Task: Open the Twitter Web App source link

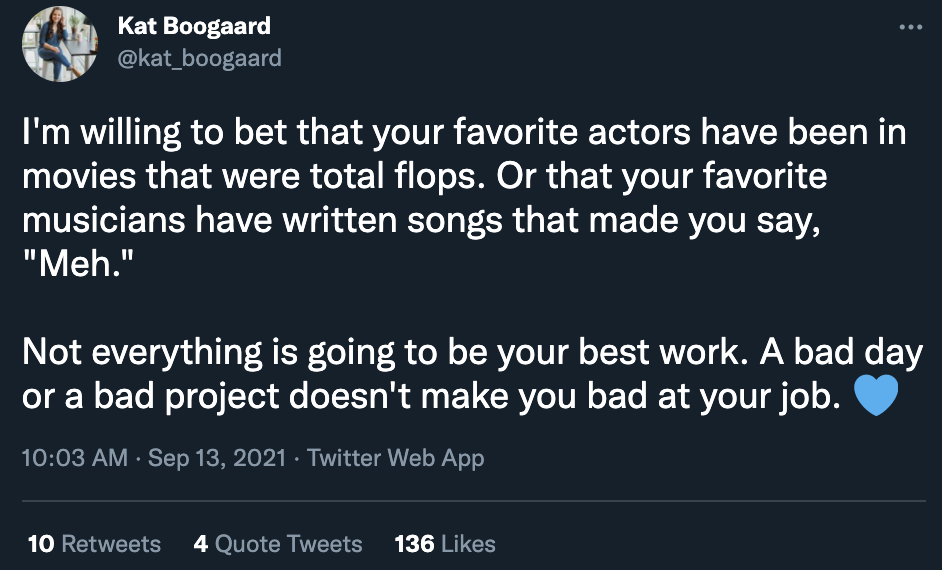Action: click(395, 458)
